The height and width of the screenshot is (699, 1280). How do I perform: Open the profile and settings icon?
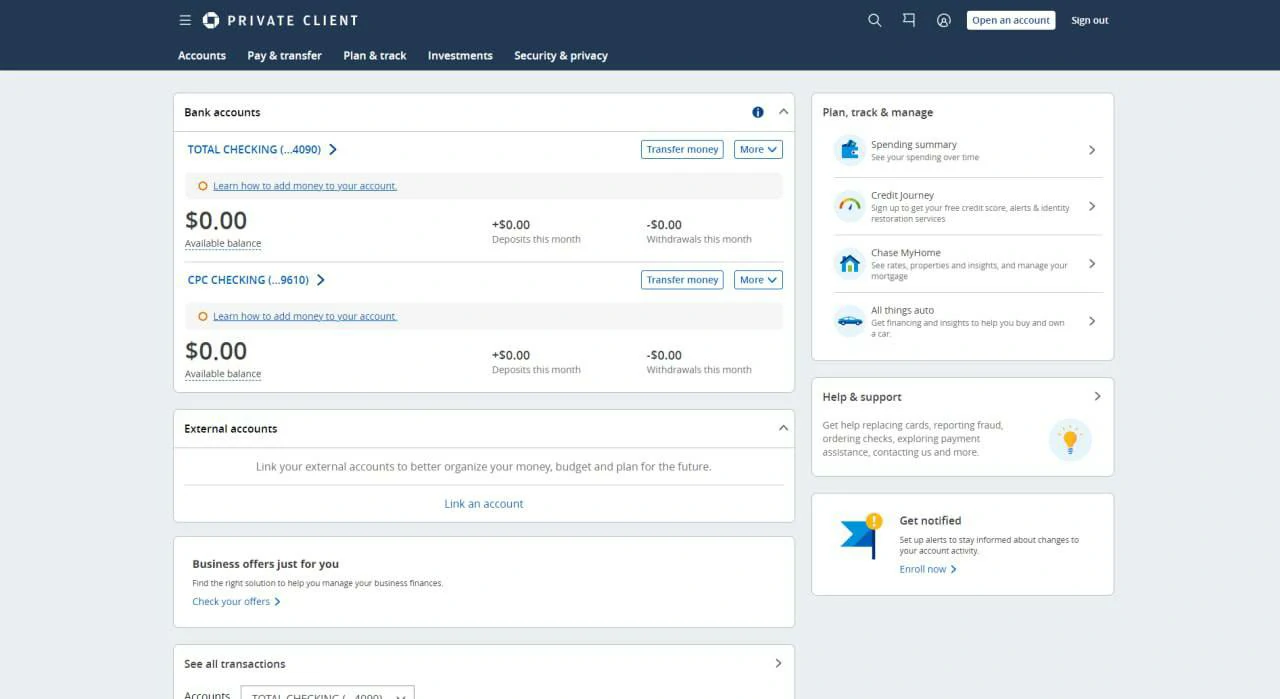pos(943,20)
